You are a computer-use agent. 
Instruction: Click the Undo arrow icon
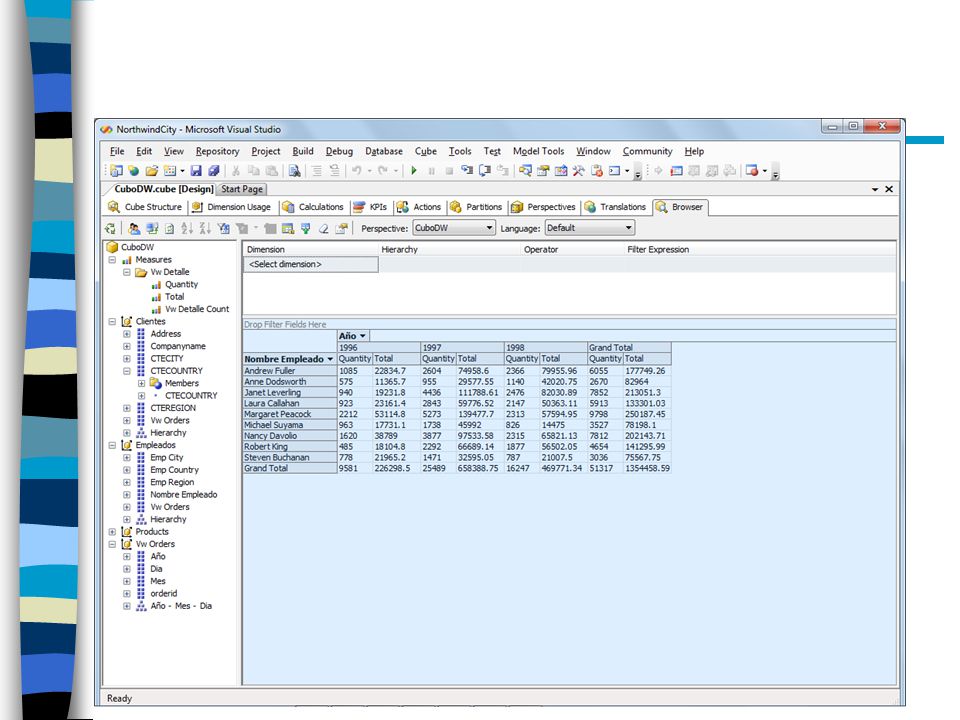[x=356, y=171]
